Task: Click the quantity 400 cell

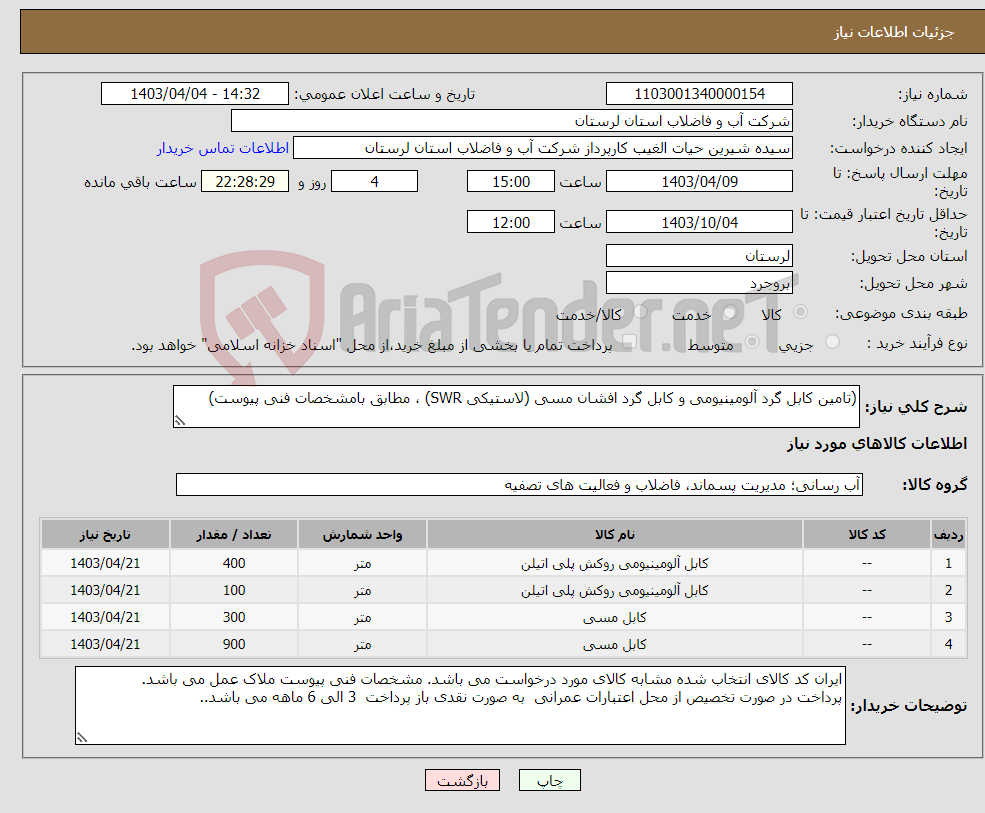Action: click(234, 564)
